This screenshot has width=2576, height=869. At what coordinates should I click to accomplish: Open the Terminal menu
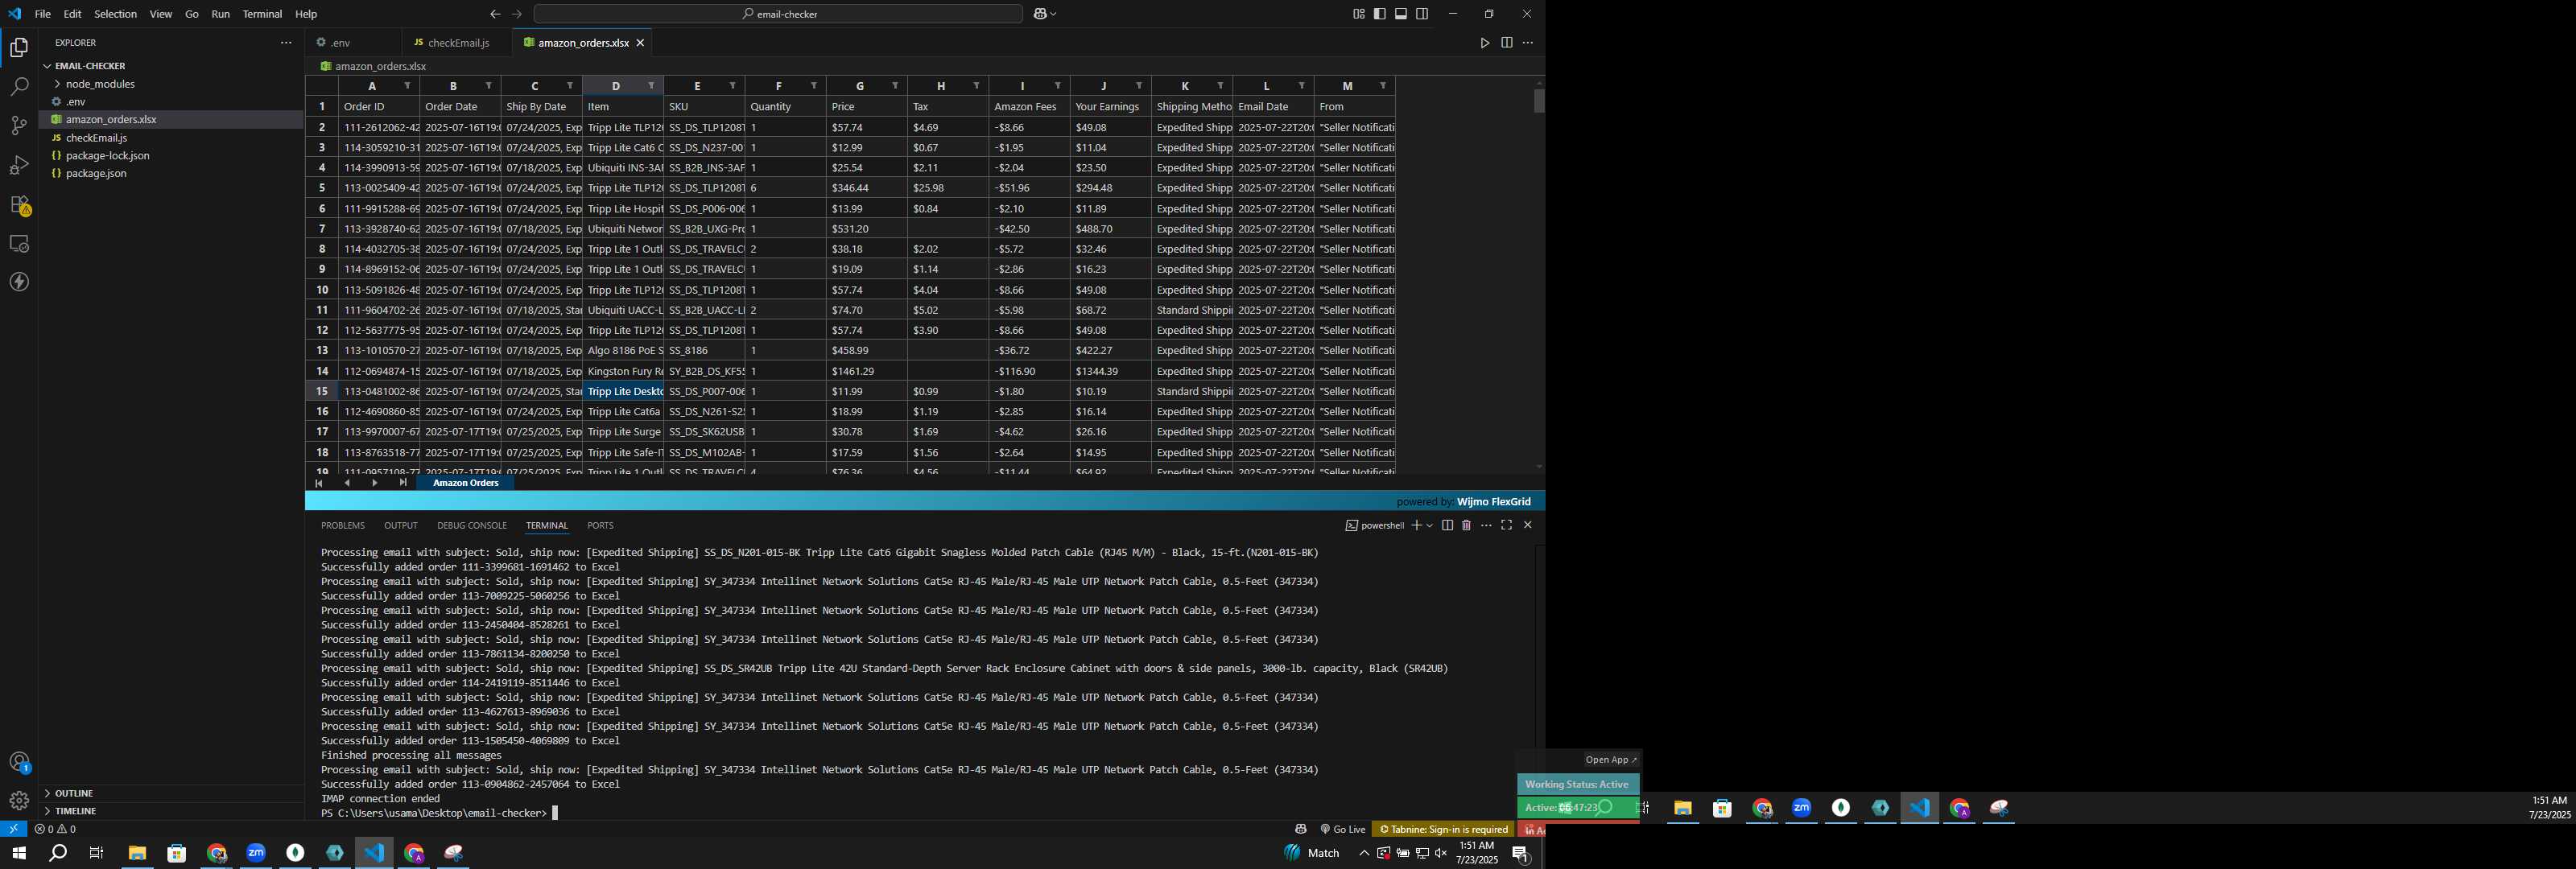[262, 14]
